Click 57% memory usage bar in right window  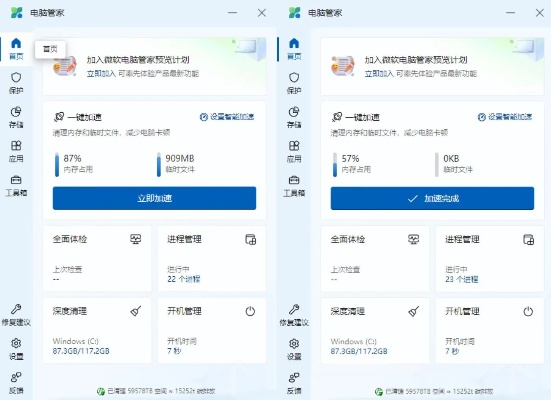pyautogui.click(x=335, y=164)
